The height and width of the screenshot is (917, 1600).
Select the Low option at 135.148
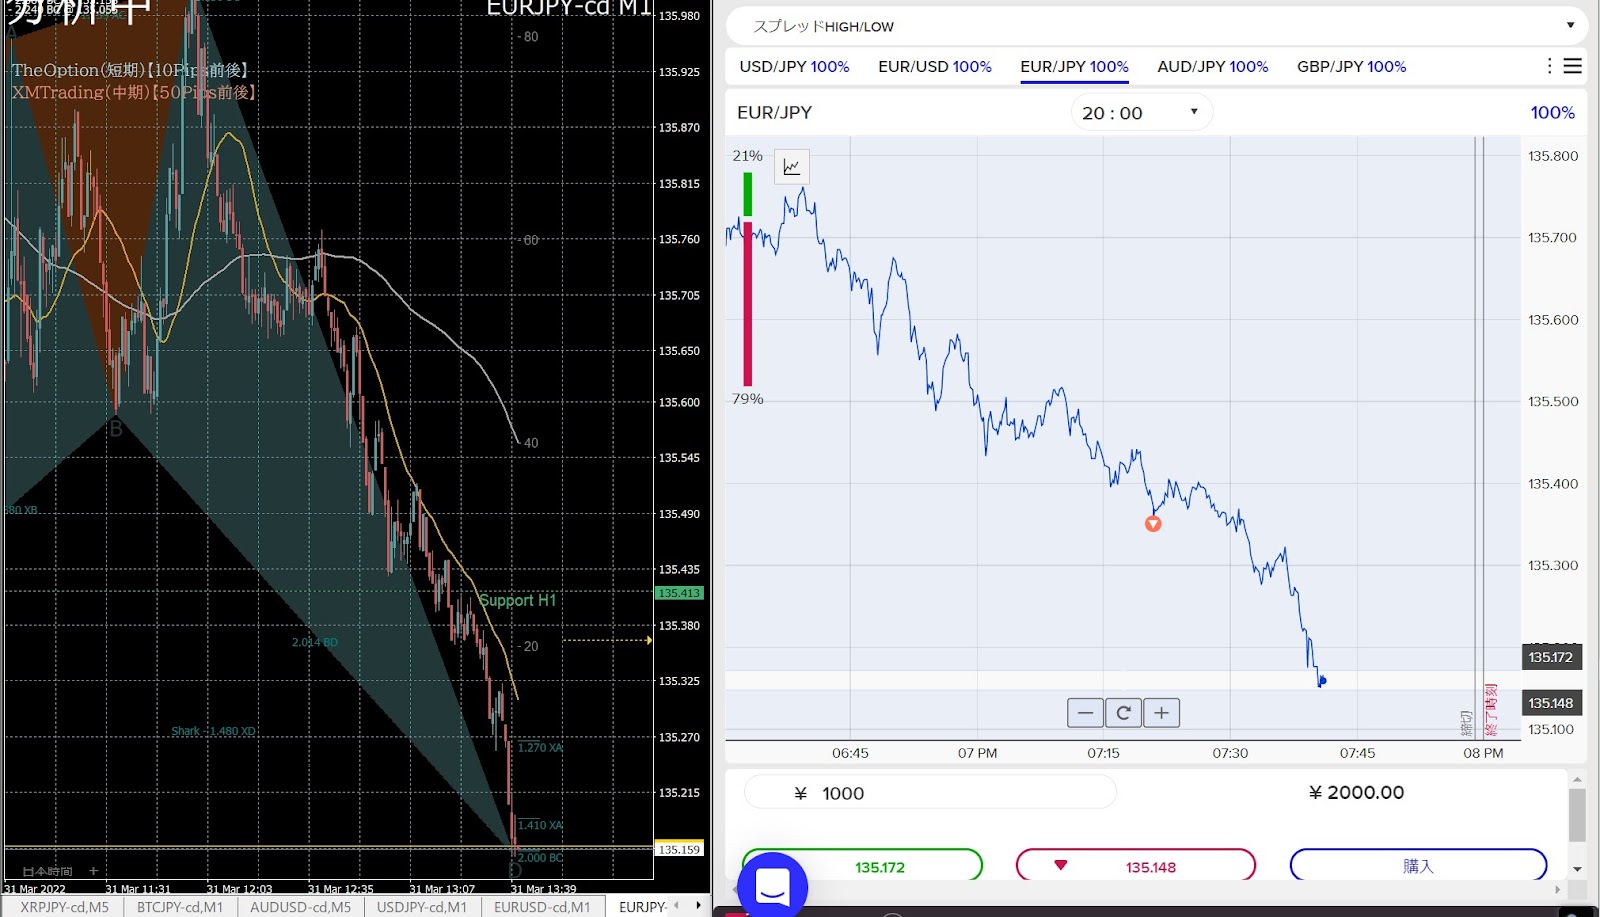click(x=1135, y=866)
